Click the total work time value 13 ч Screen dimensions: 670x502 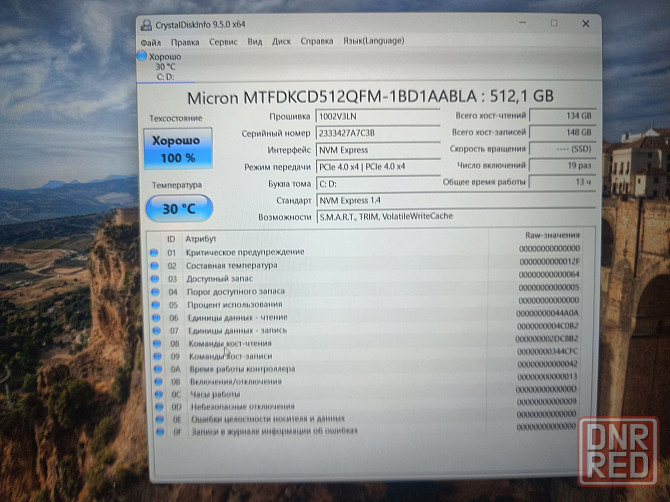(562, 182)
